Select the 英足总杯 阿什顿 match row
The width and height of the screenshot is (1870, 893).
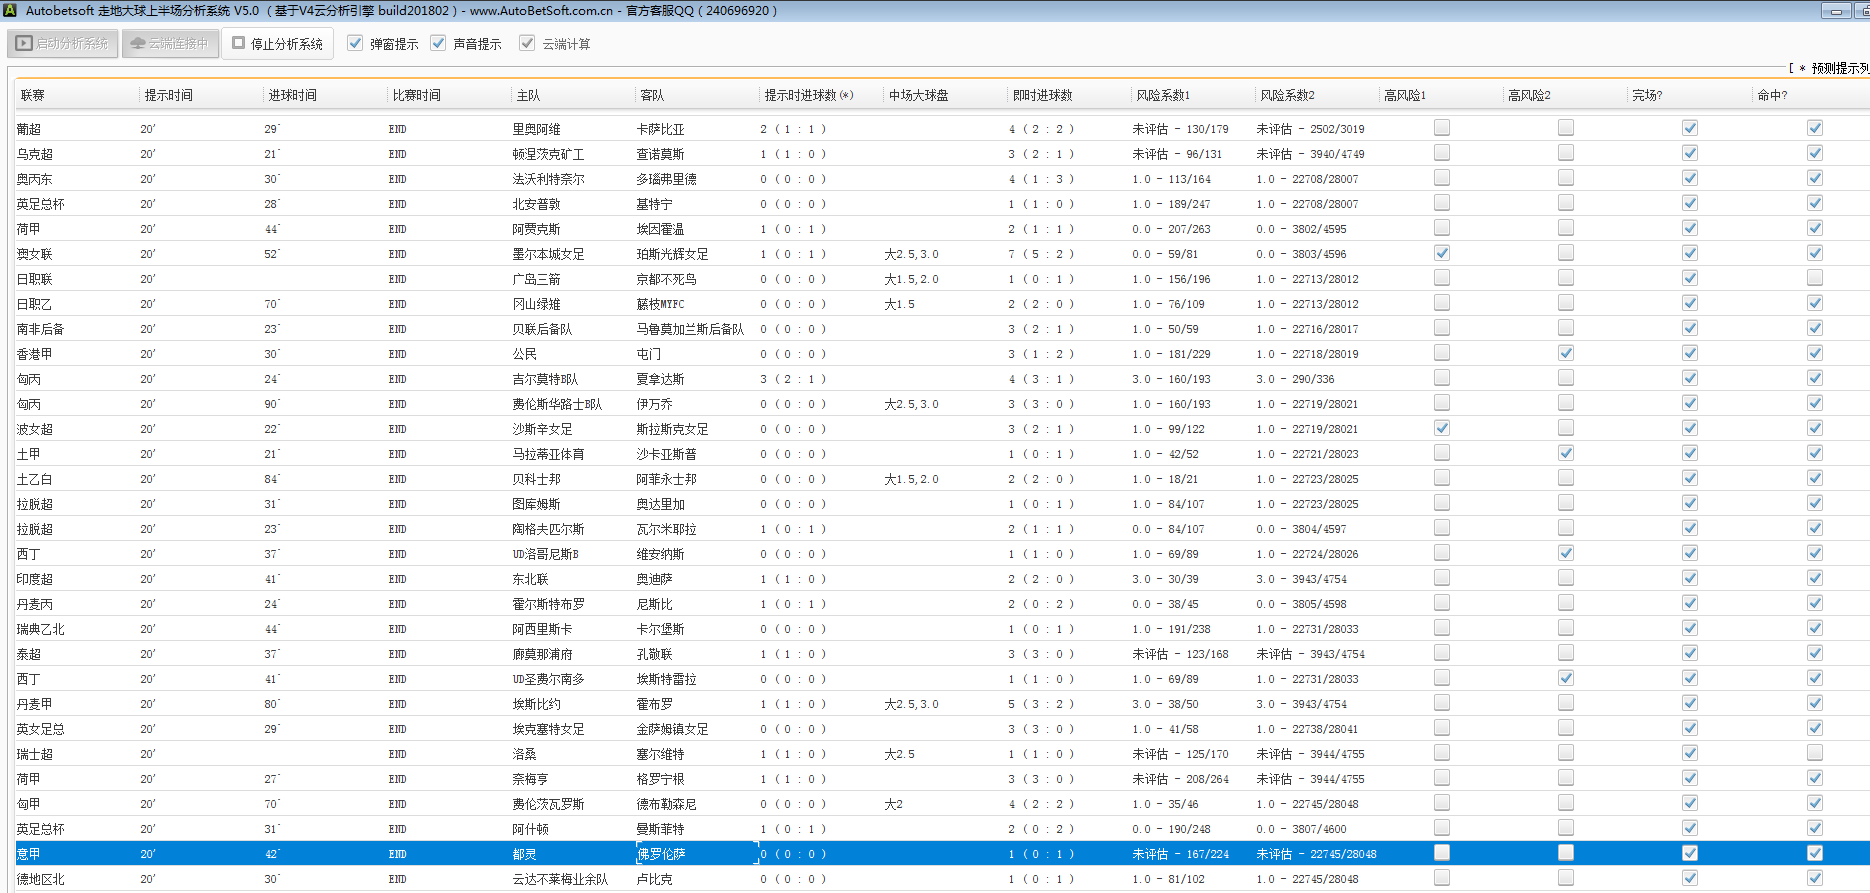530,829
